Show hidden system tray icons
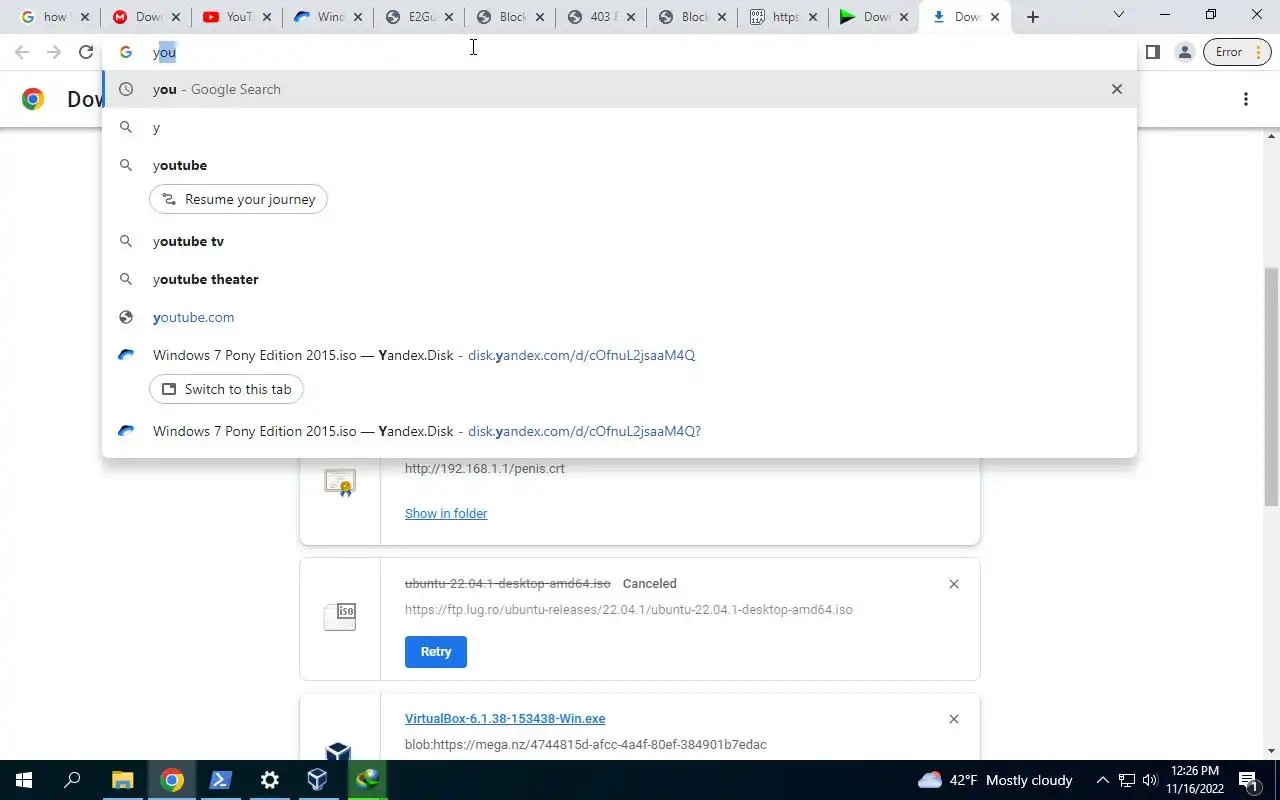 (x=1103, y=780)
